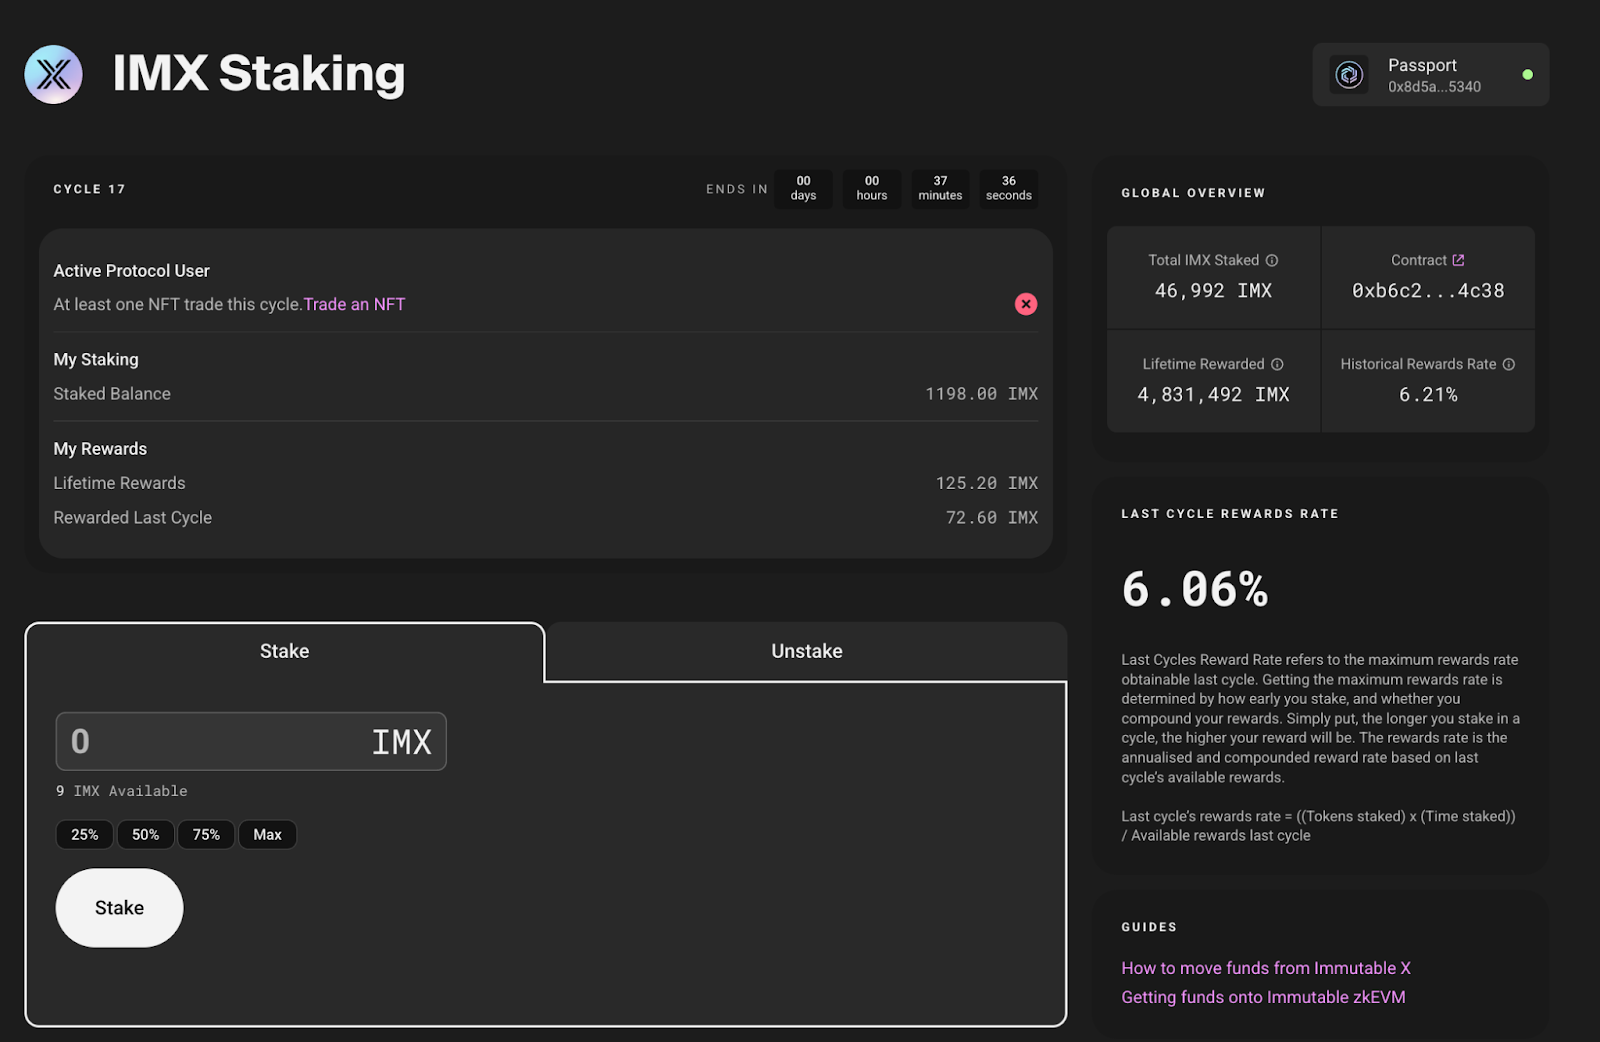Select the 50% amount button
This screenshot has width=1600, height=1042.
pos(146,835)
